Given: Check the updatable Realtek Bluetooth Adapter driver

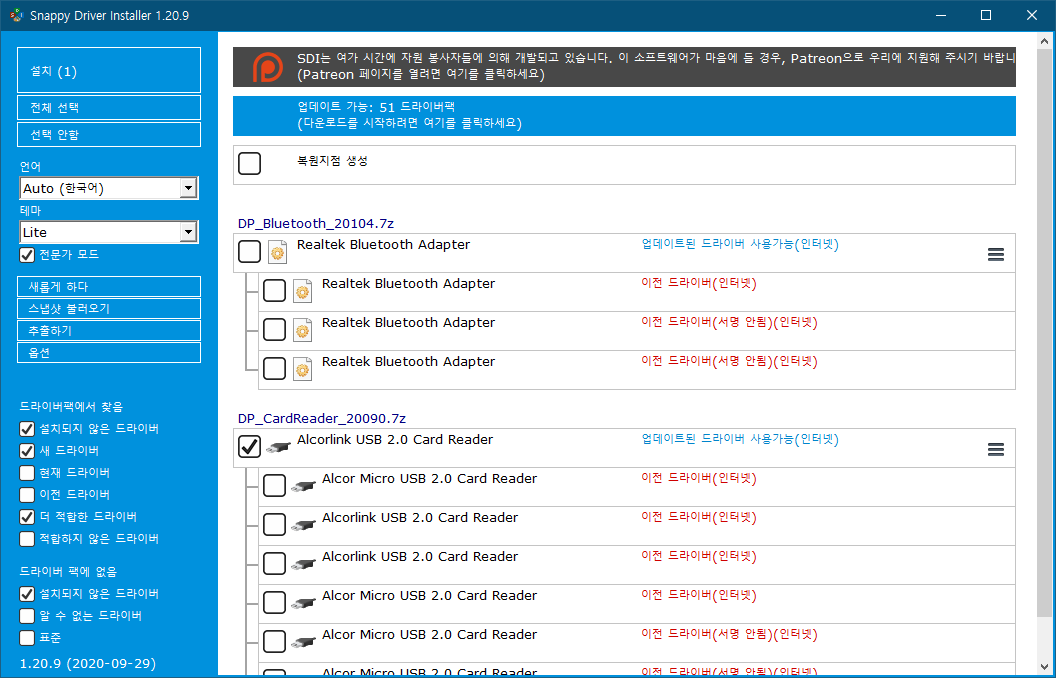Looking at the screenshot, I should tap(249, 252).
